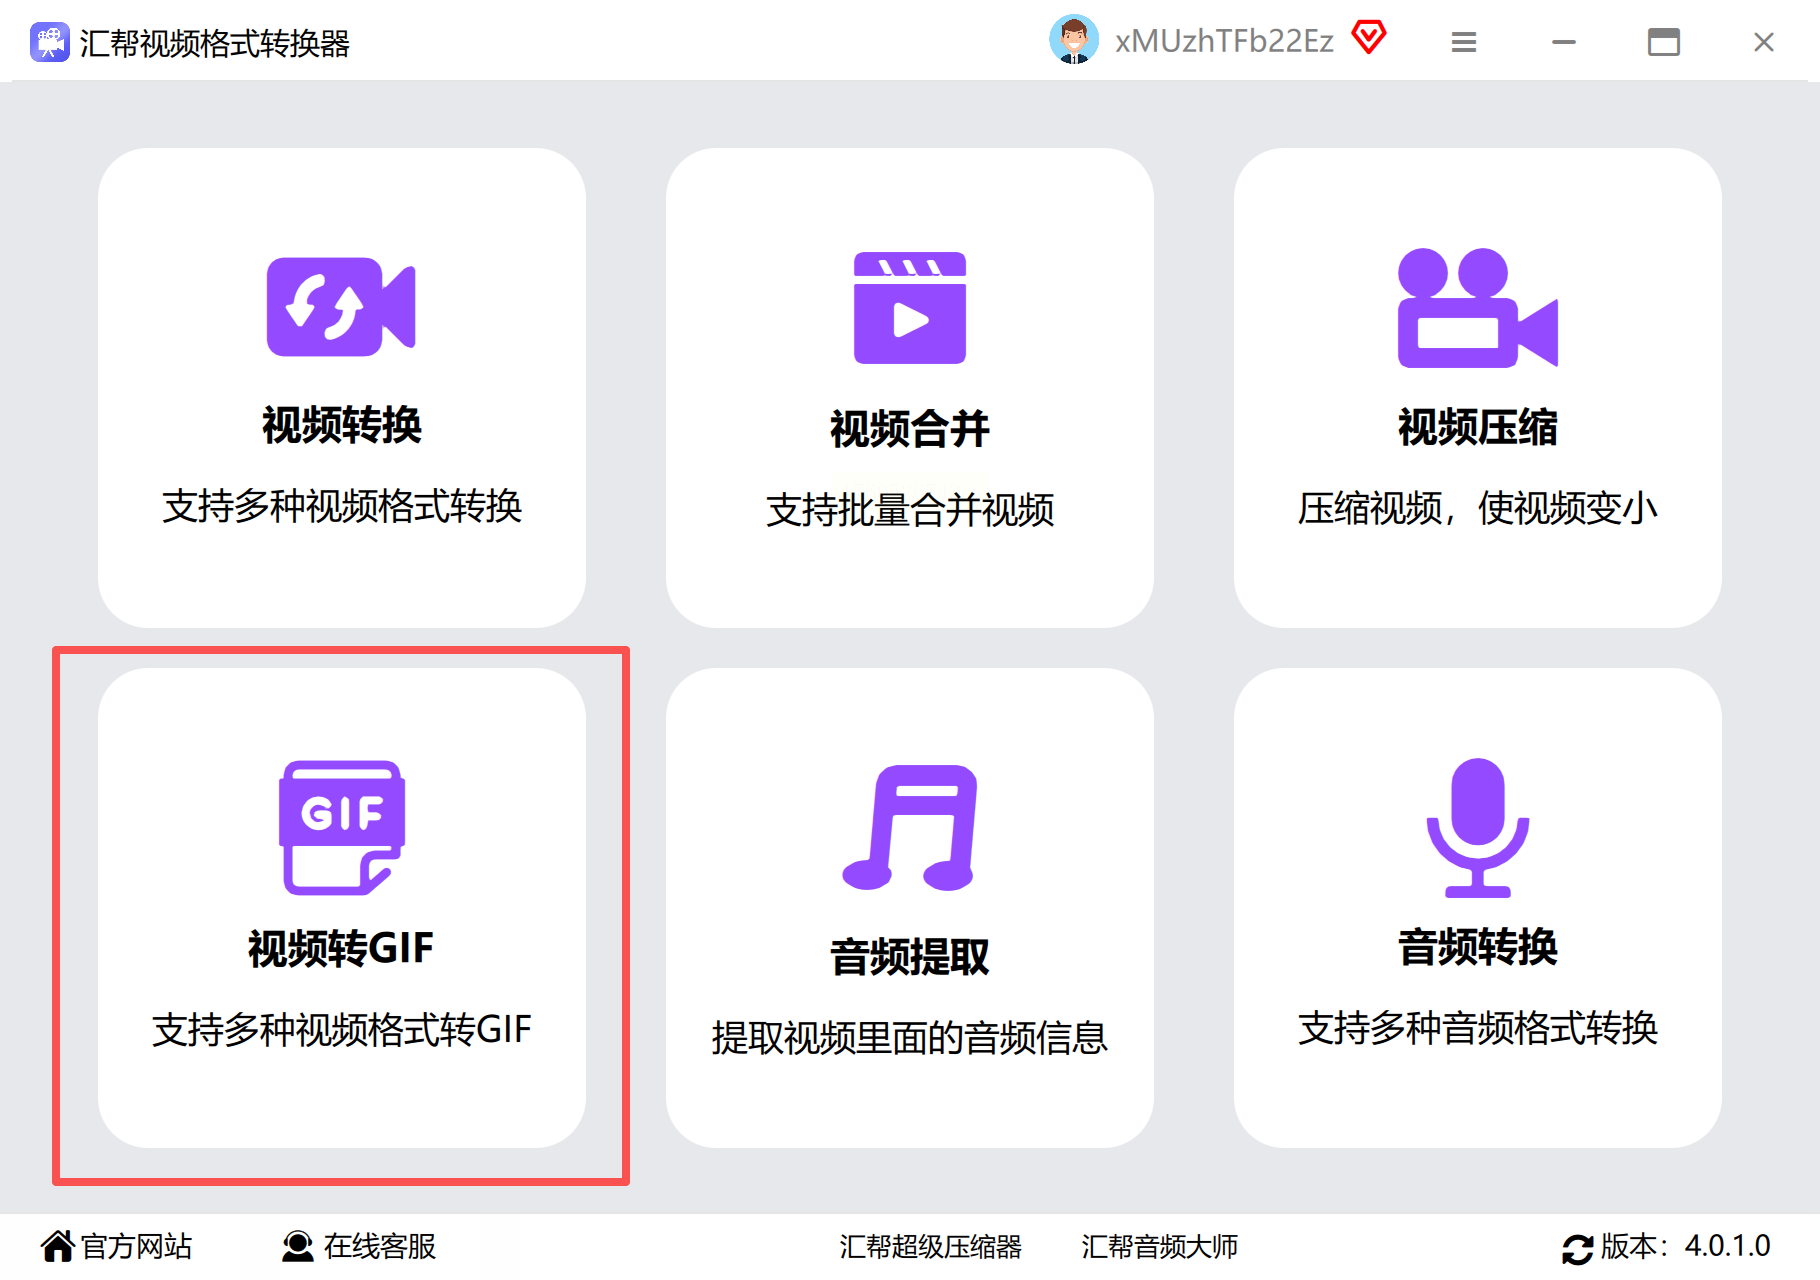1820x1280 pixels.
Task: Maximize the converter window
Action: coord(1664,42)
